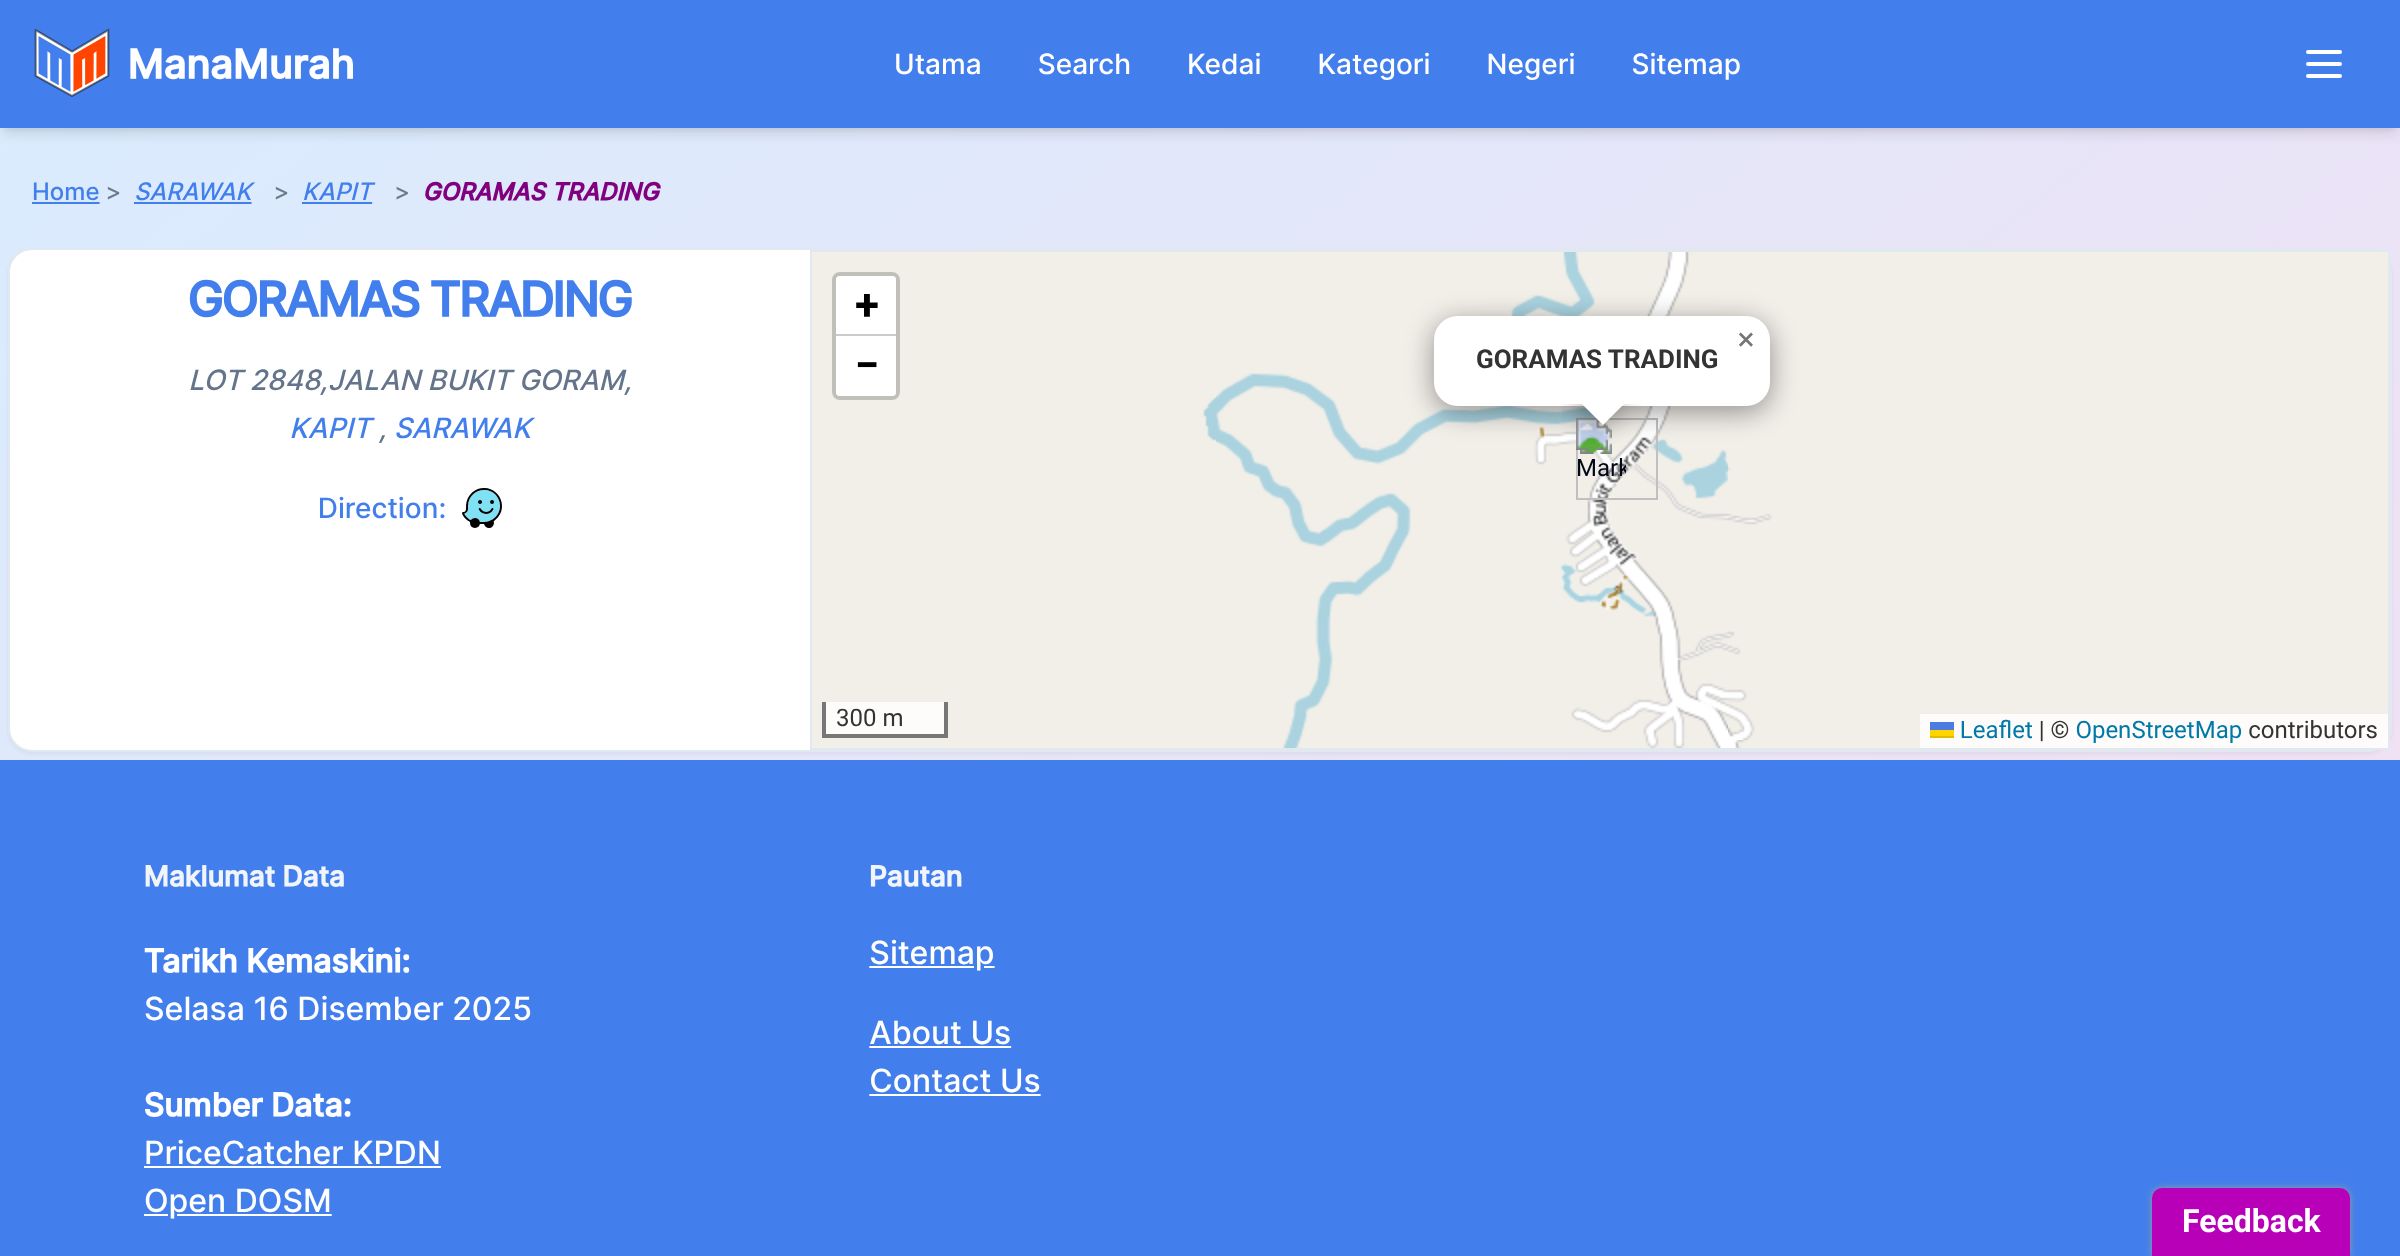This screenshot has height=1256, width=2400.
Task: Visit the About Us footer link
Action: pyautogui.click(x=939, y=1032)
